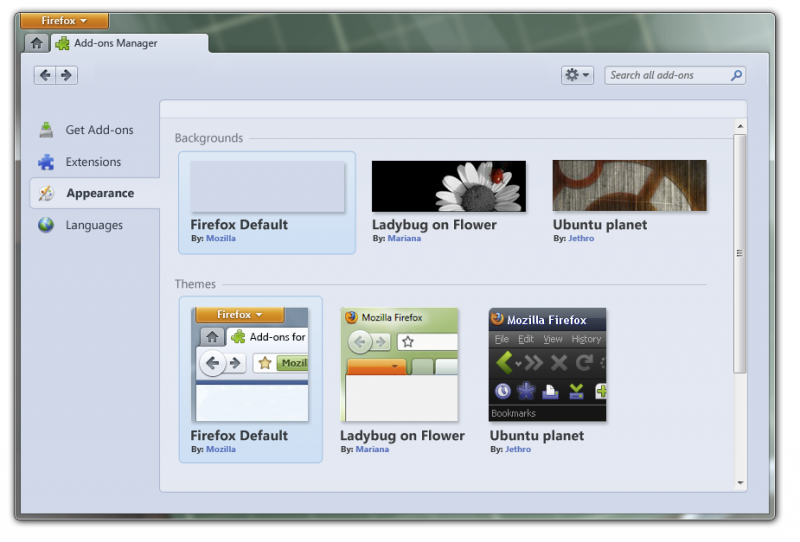
Task: Open Jethro author link under Themes
Action: coord(518,450)
